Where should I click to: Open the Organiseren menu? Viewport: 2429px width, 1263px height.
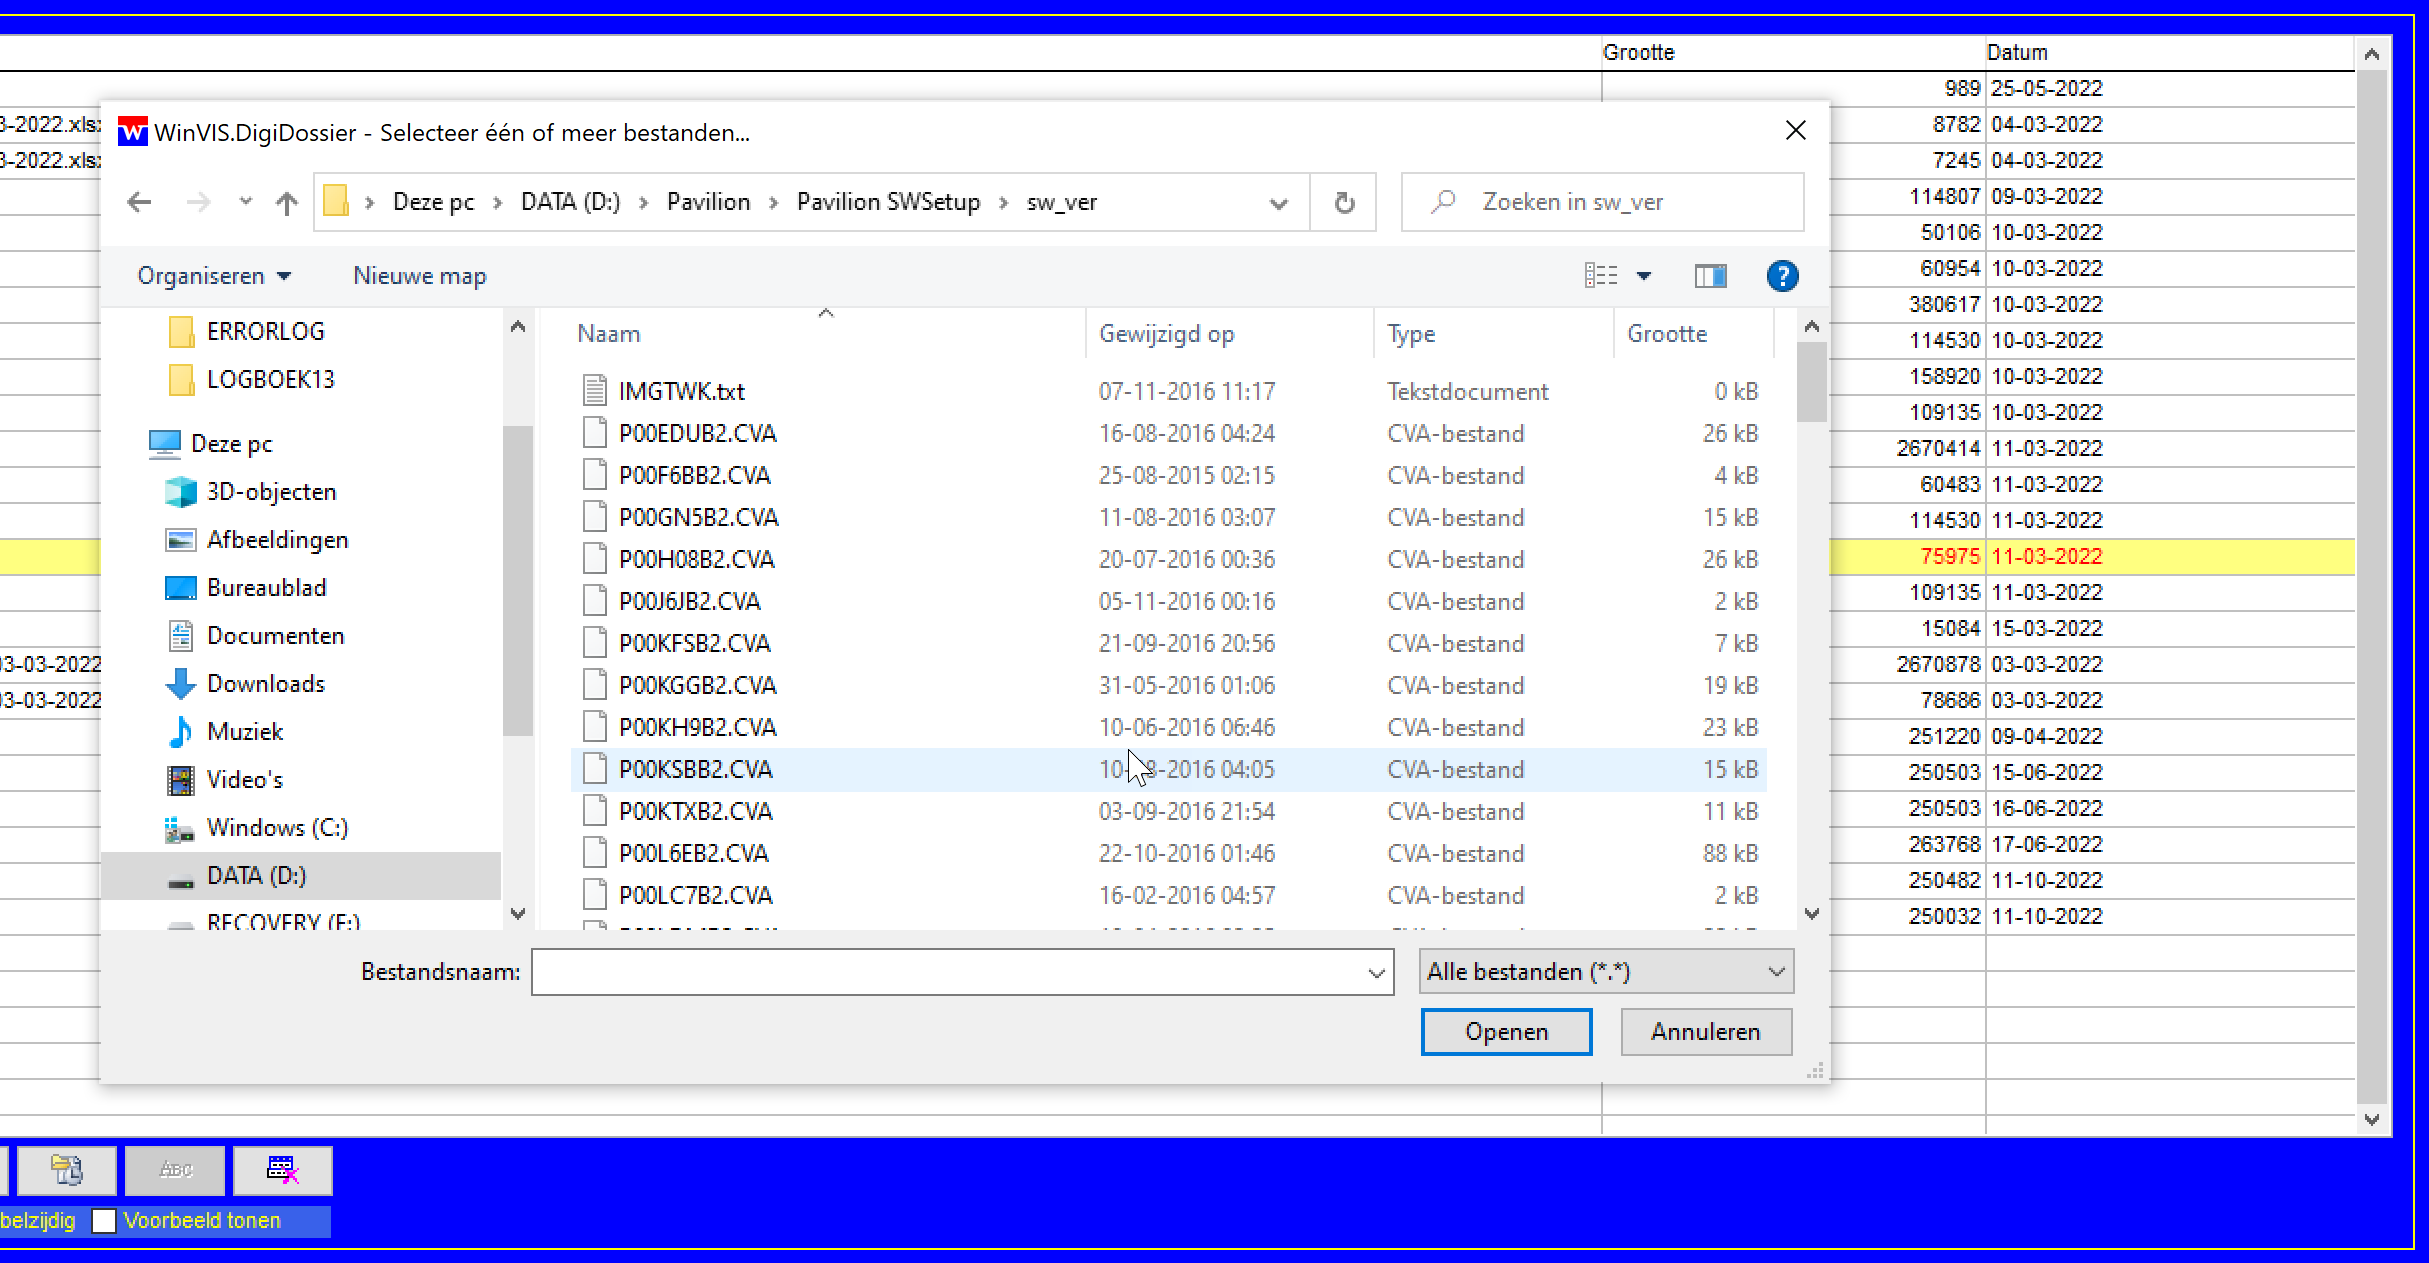(x=214, y=276)
